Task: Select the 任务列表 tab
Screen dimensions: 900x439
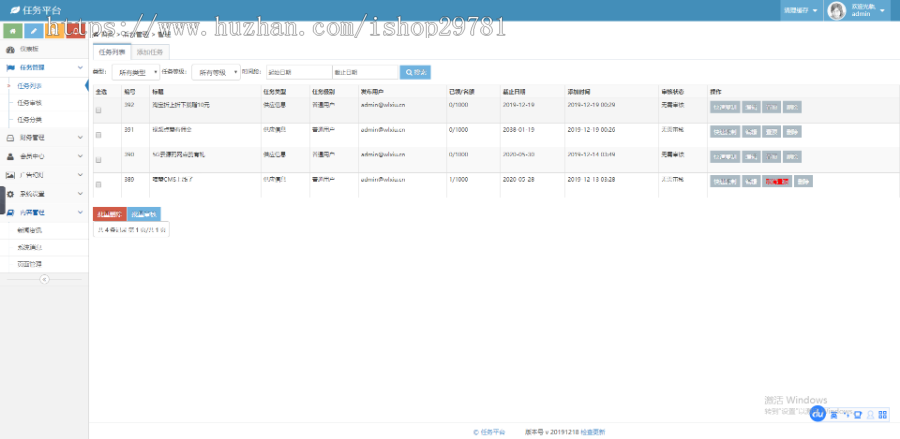Action: coord(112,50)
